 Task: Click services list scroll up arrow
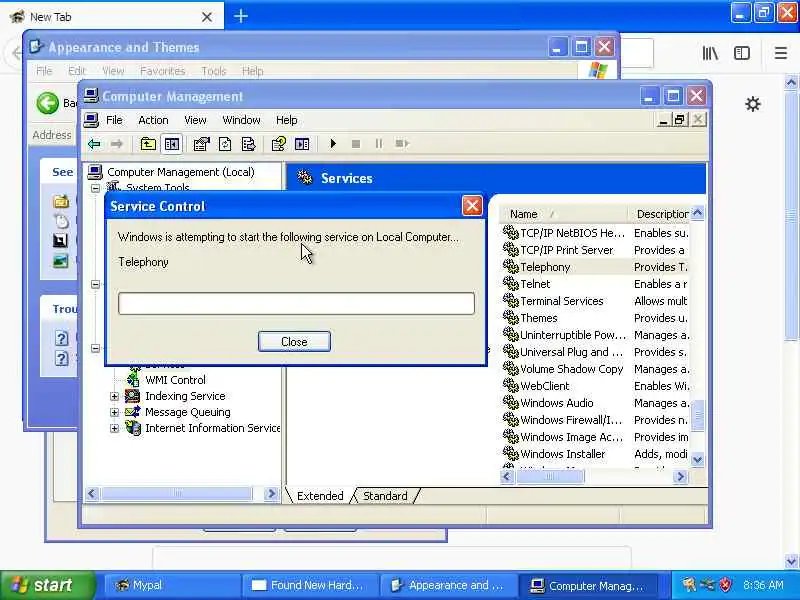click(x=697, y=213)
